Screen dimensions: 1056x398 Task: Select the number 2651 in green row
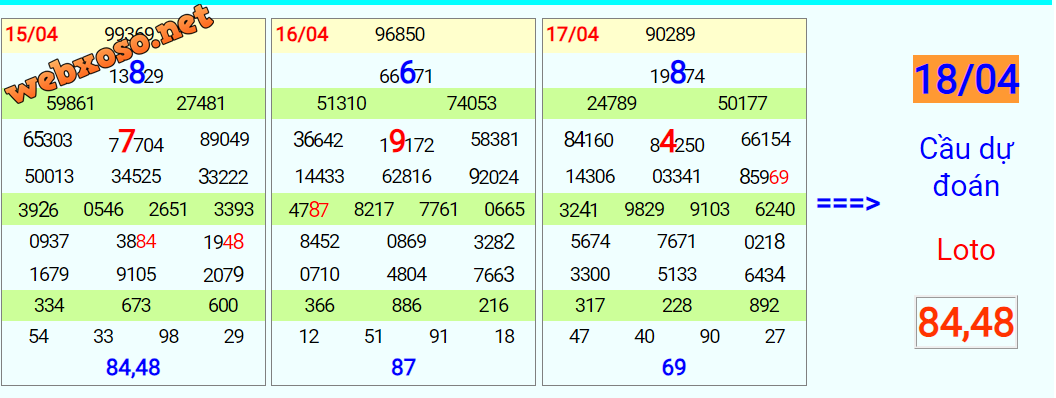pos(168,210)
